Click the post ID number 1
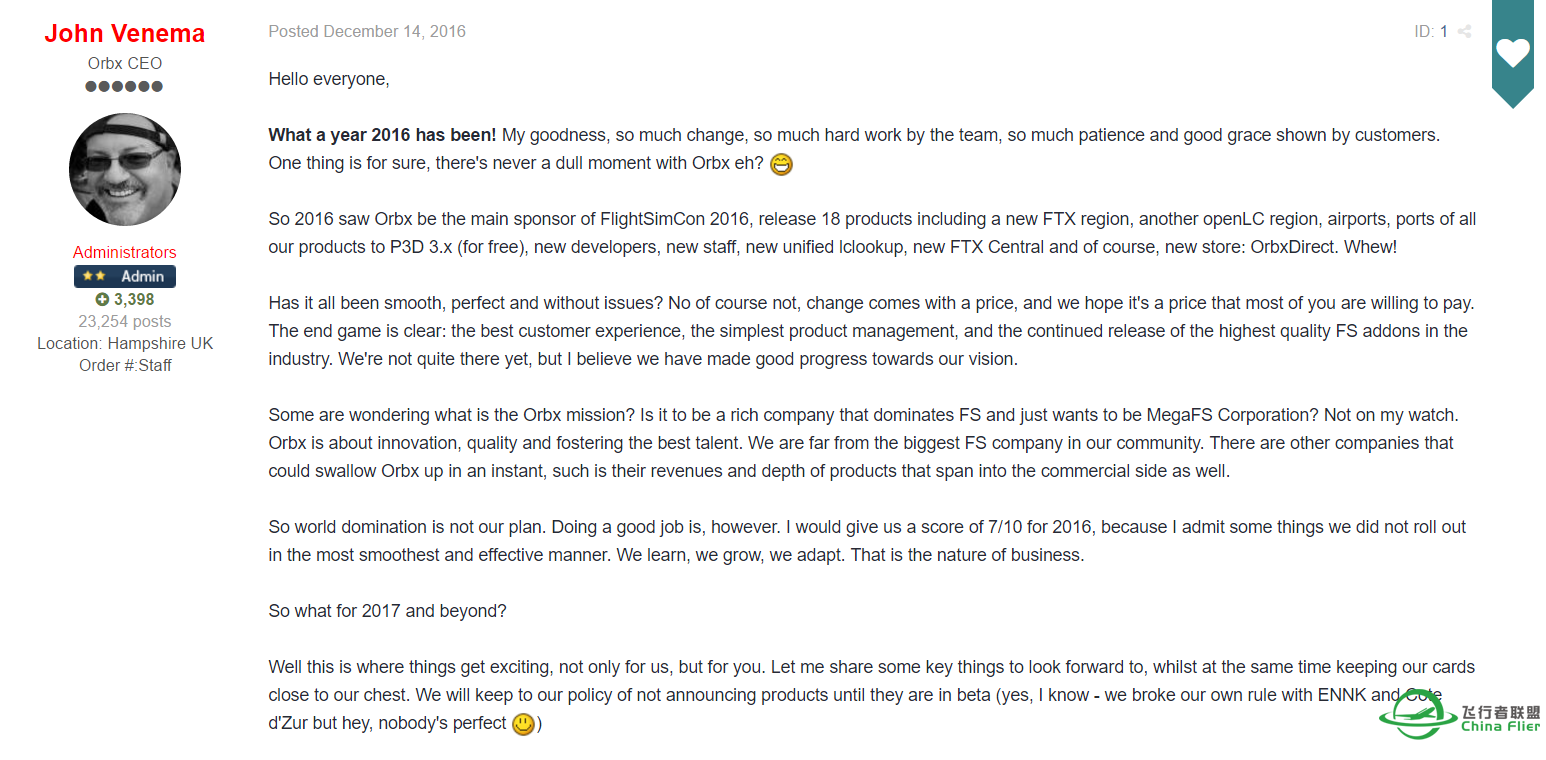 (x=1443, y=32)
